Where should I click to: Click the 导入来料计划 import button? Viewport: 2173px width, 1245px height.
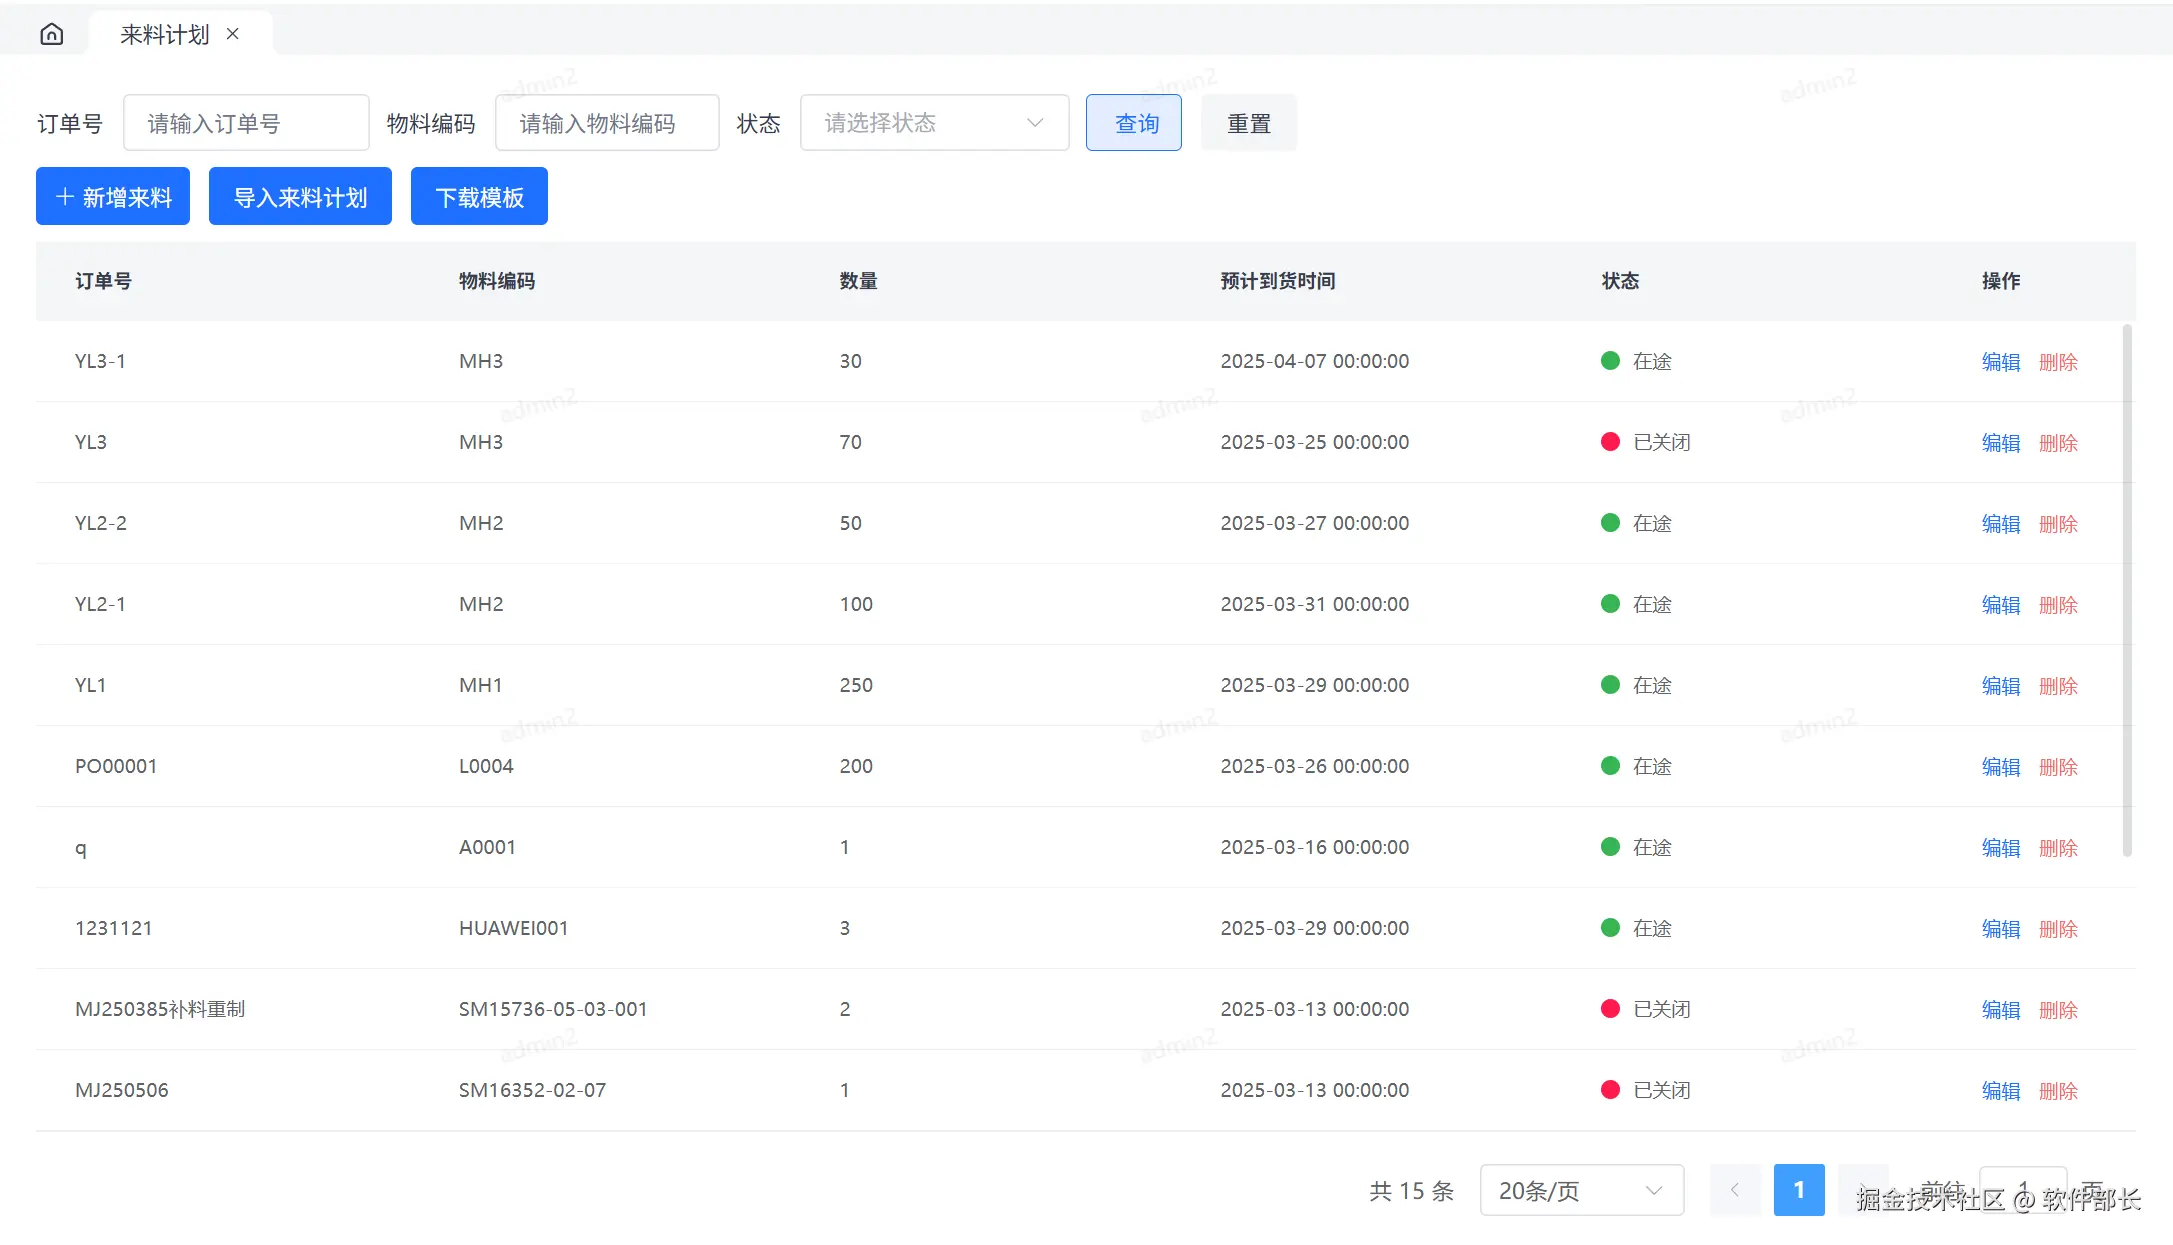coord(300,197)
